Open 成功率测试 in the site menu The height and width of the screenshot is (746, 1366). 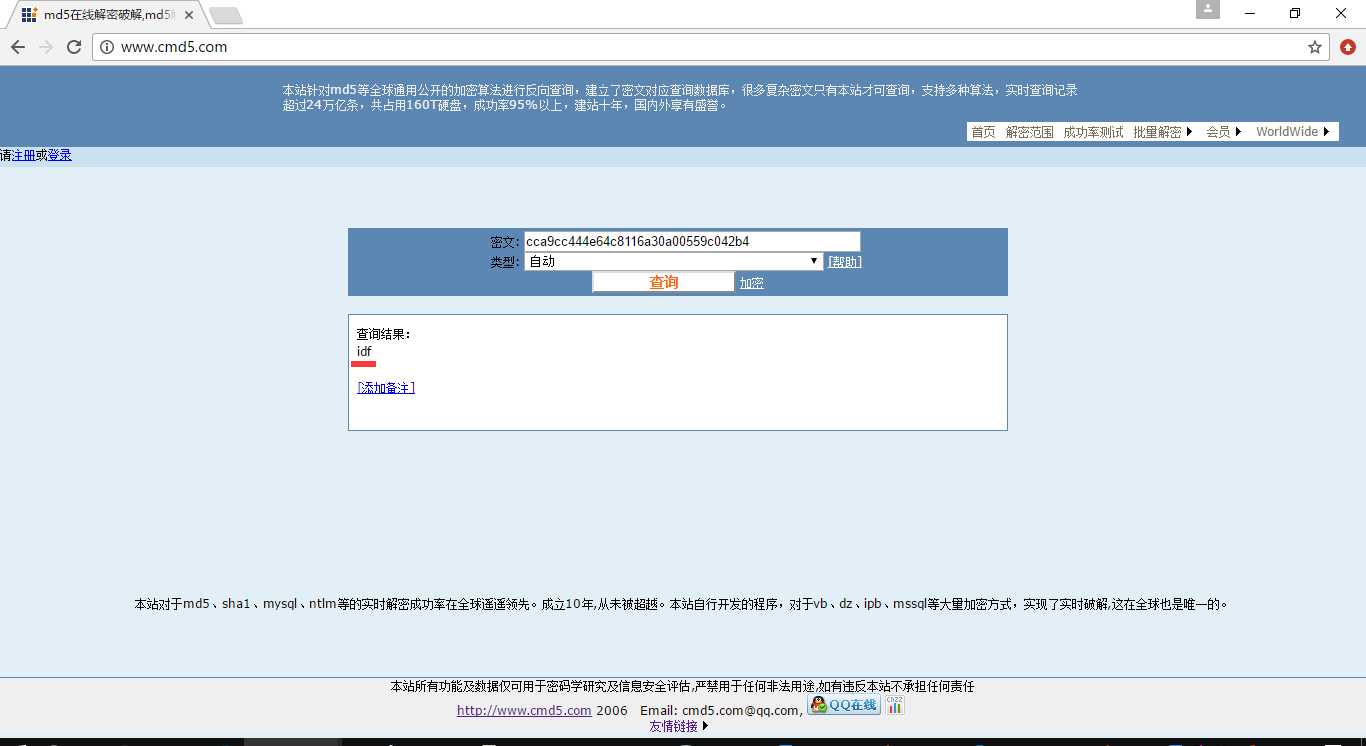pos(1093,132)
